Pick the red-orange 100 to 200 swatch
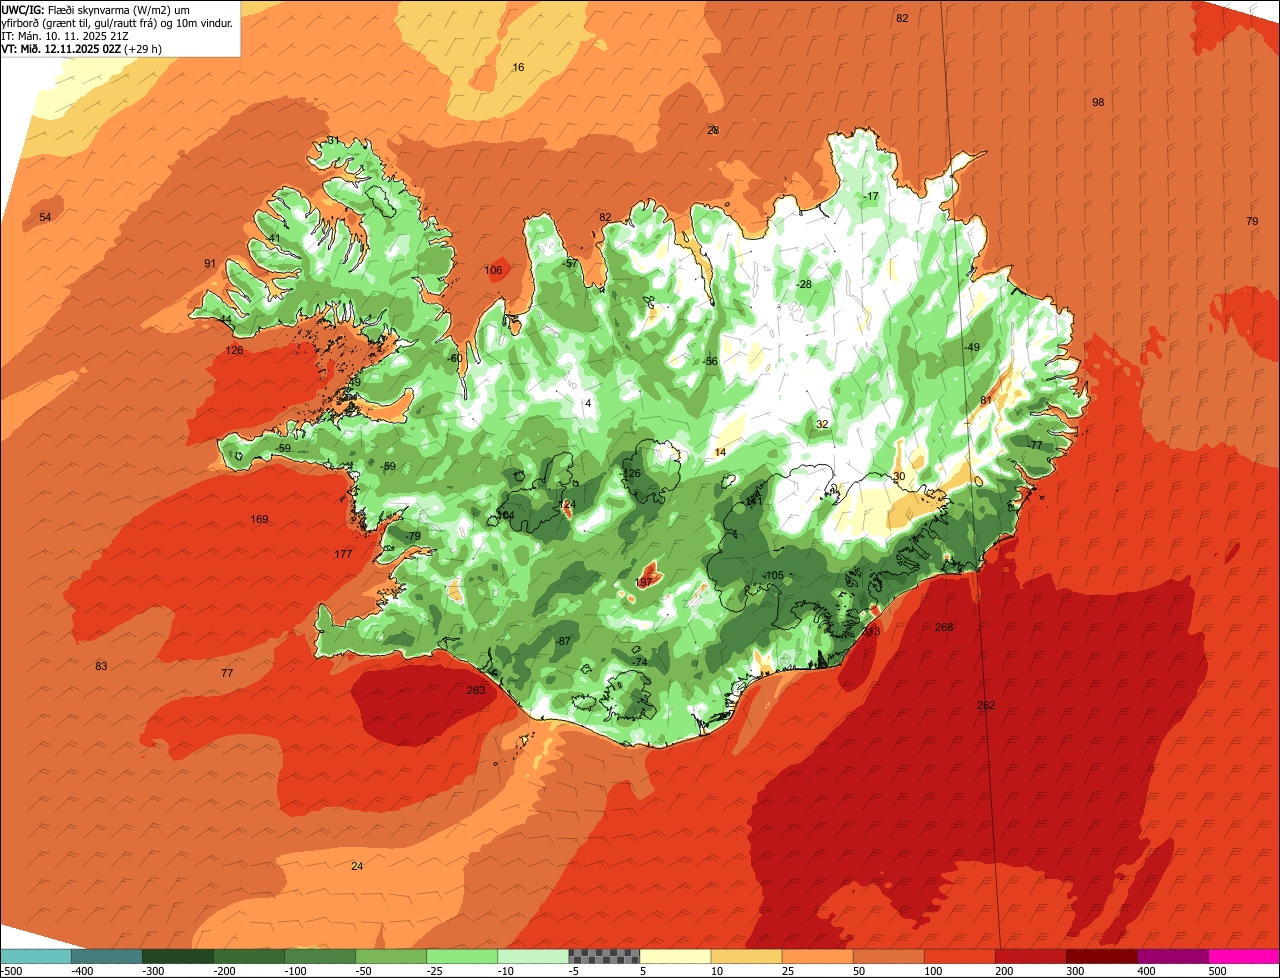This screenshot has height=978, width=1280. pyautogui.click(x=959, y=956)
